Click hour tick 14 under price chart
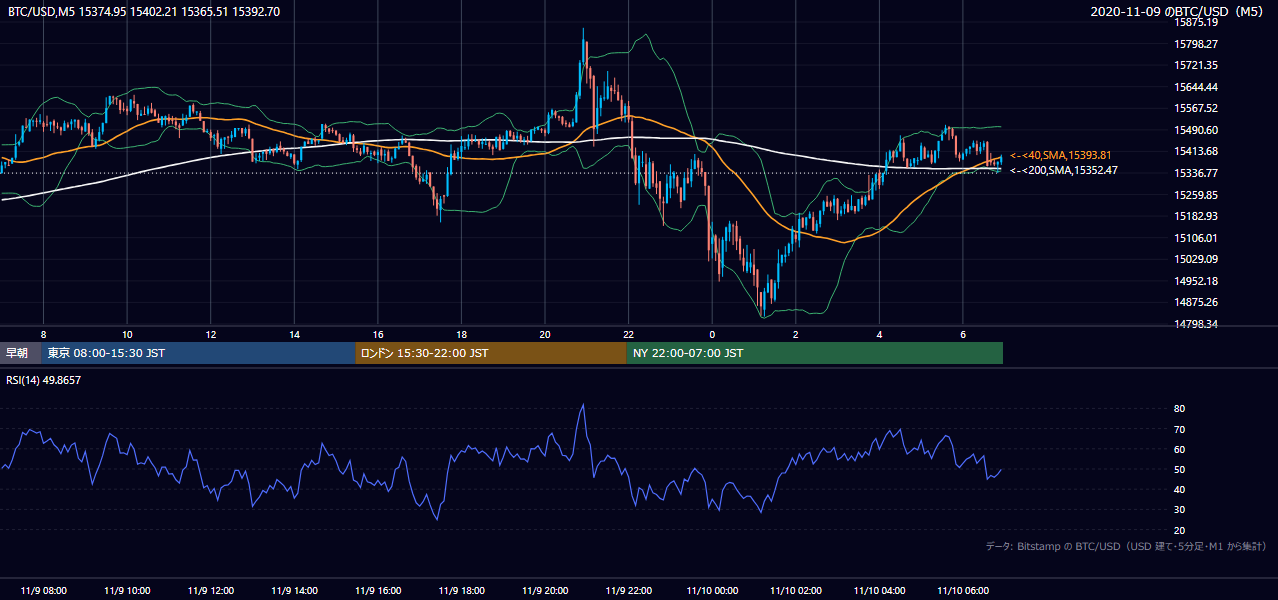This screenshot has width=1278, height=600. 294,334
